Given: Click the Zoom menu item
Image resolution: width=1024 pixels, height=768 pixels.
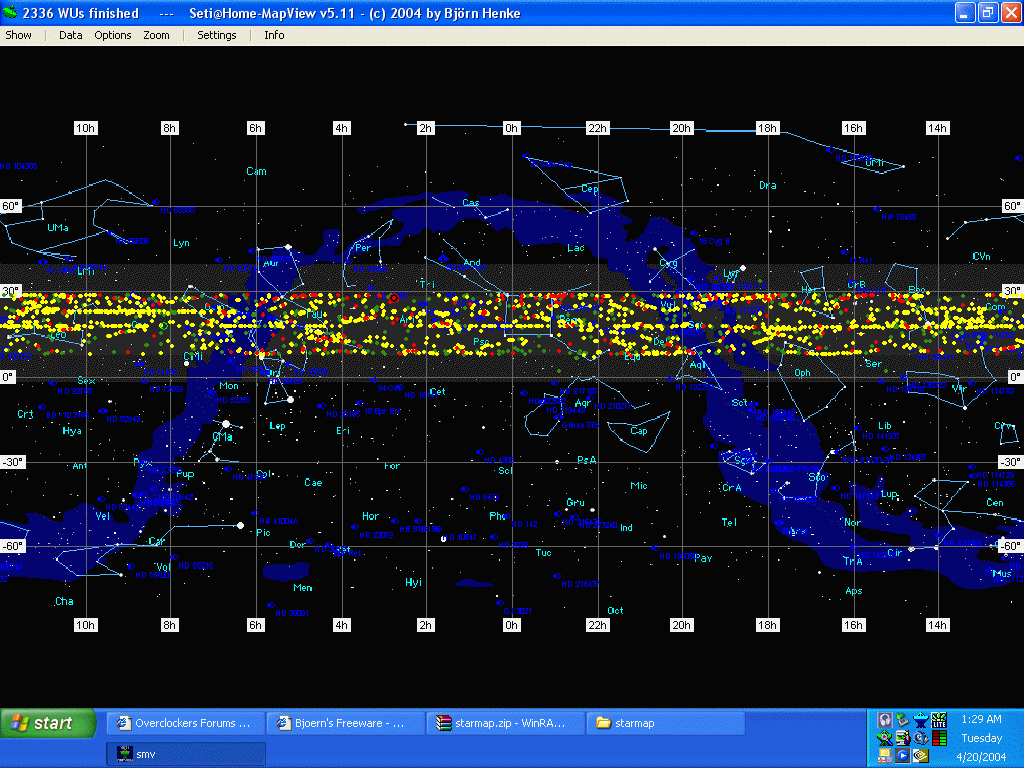Looking at the screenshot, I should (156, 35).
